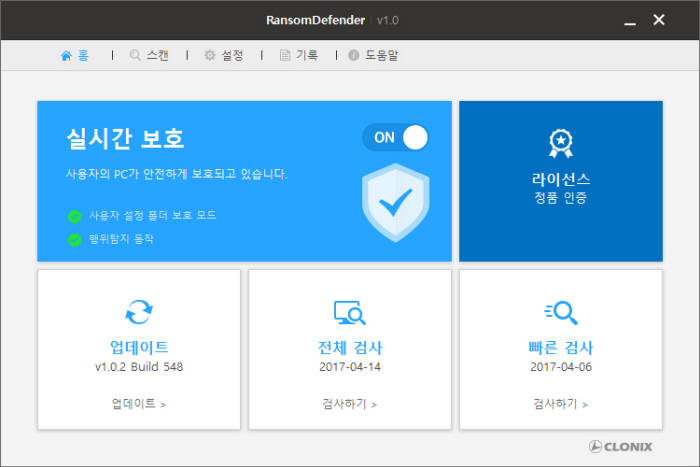
Task: Click the 실시간 보호 heading
Action: coord(125,138)
